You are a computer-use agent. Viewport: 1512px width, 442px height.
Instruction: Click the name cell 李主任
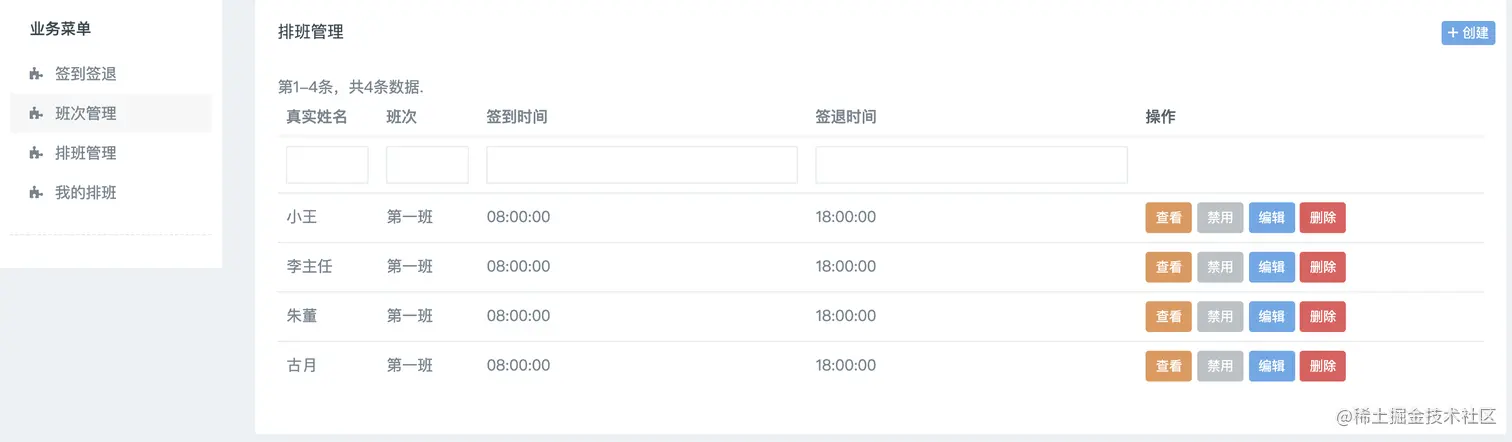tap(309, 266)
